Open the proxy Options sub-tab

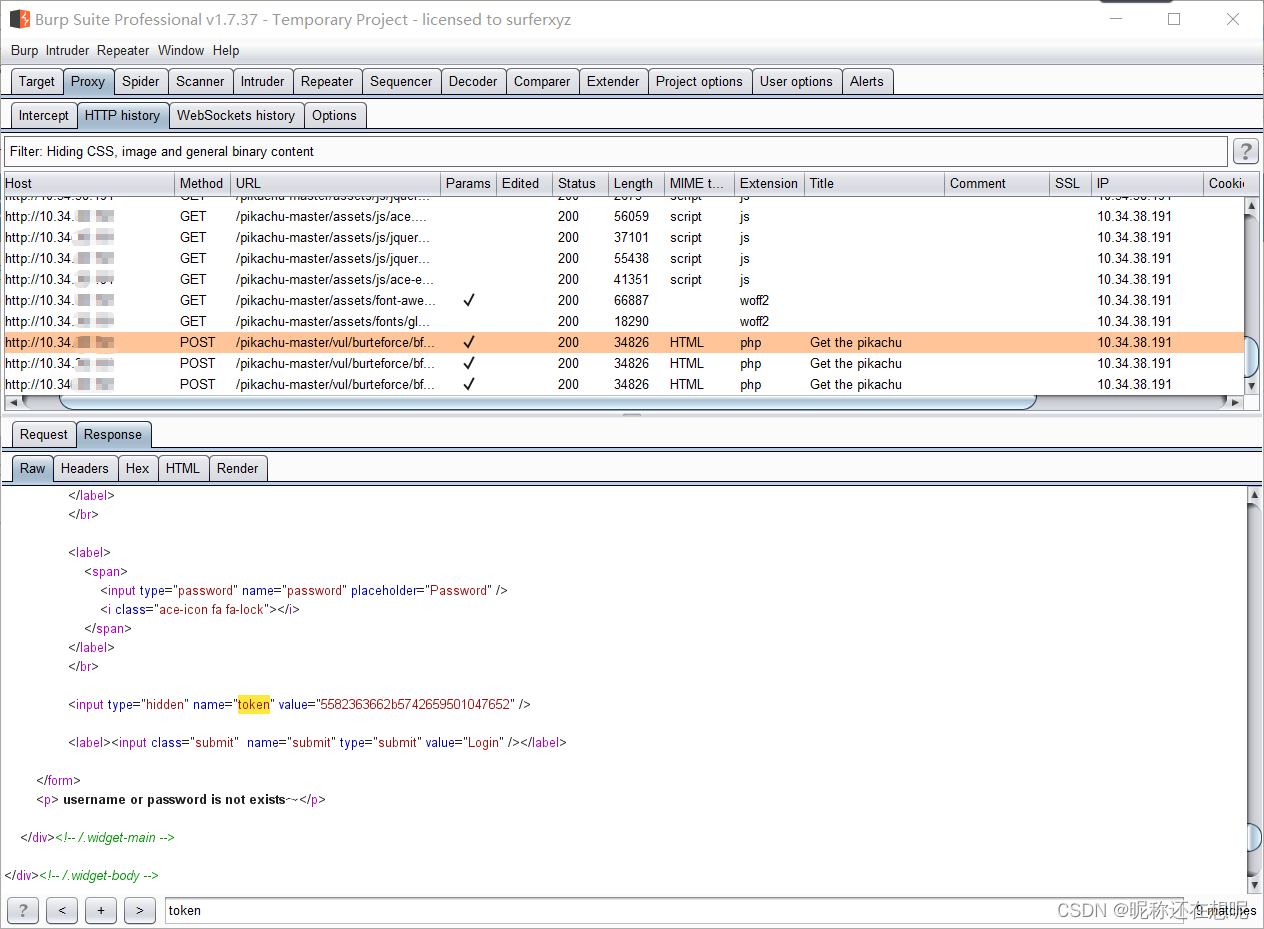coord(335,116)
